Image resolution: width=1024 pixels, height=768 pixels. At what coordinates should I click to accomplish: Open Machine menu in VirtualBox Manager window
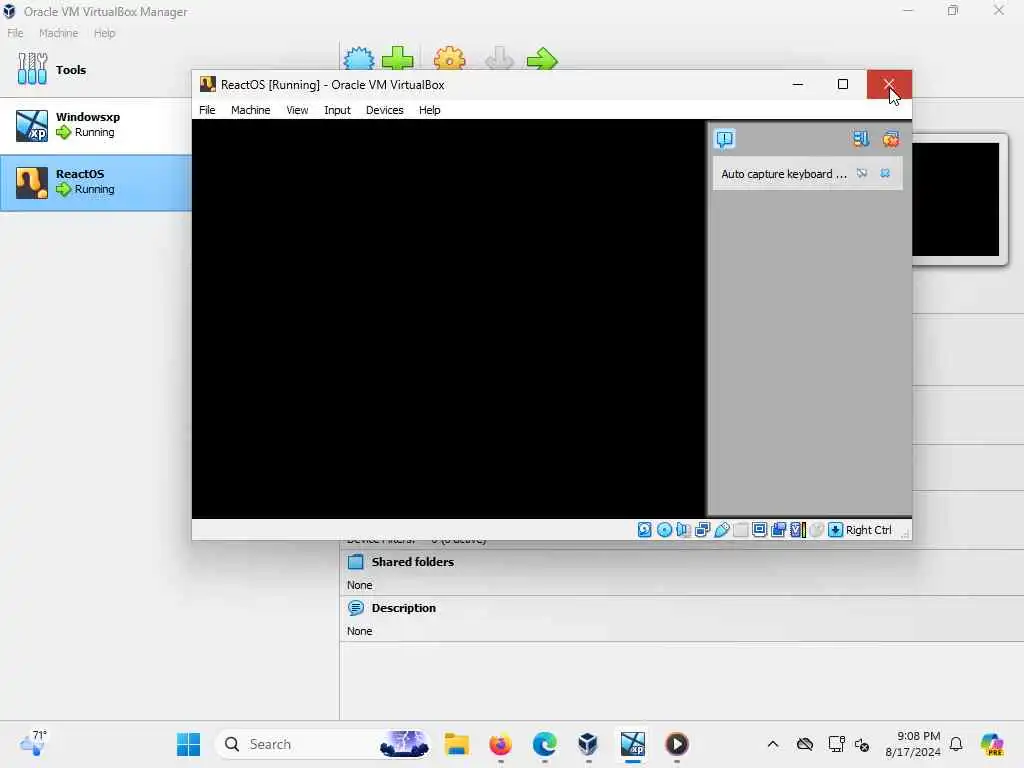click(58, 33)
